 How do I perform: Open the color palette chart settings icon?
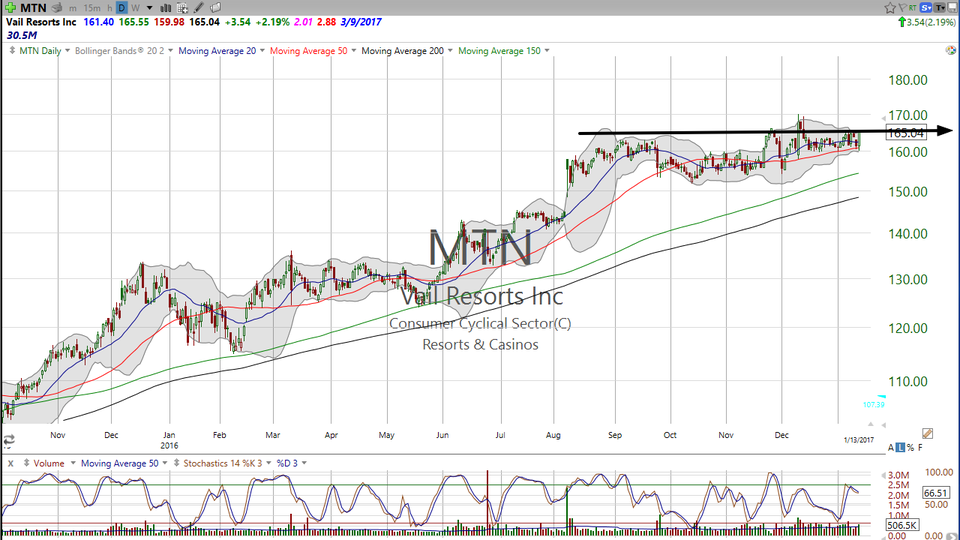coord(950,50)
